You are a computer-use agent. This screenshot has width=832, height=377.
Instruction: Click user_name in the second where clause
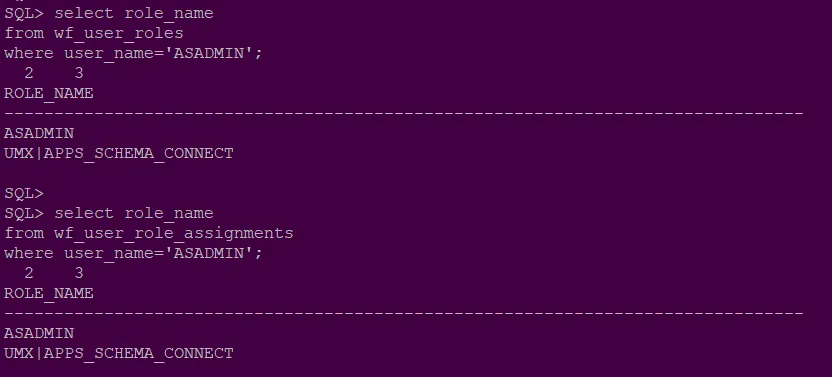(109, 253)
